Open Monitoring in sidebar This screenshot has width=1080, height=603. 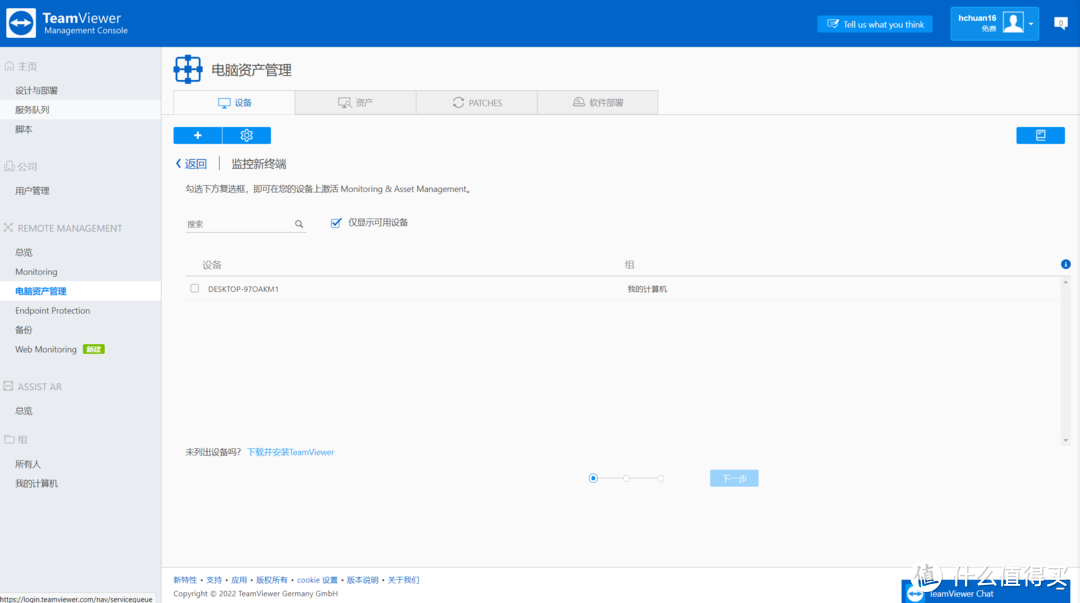37,272
